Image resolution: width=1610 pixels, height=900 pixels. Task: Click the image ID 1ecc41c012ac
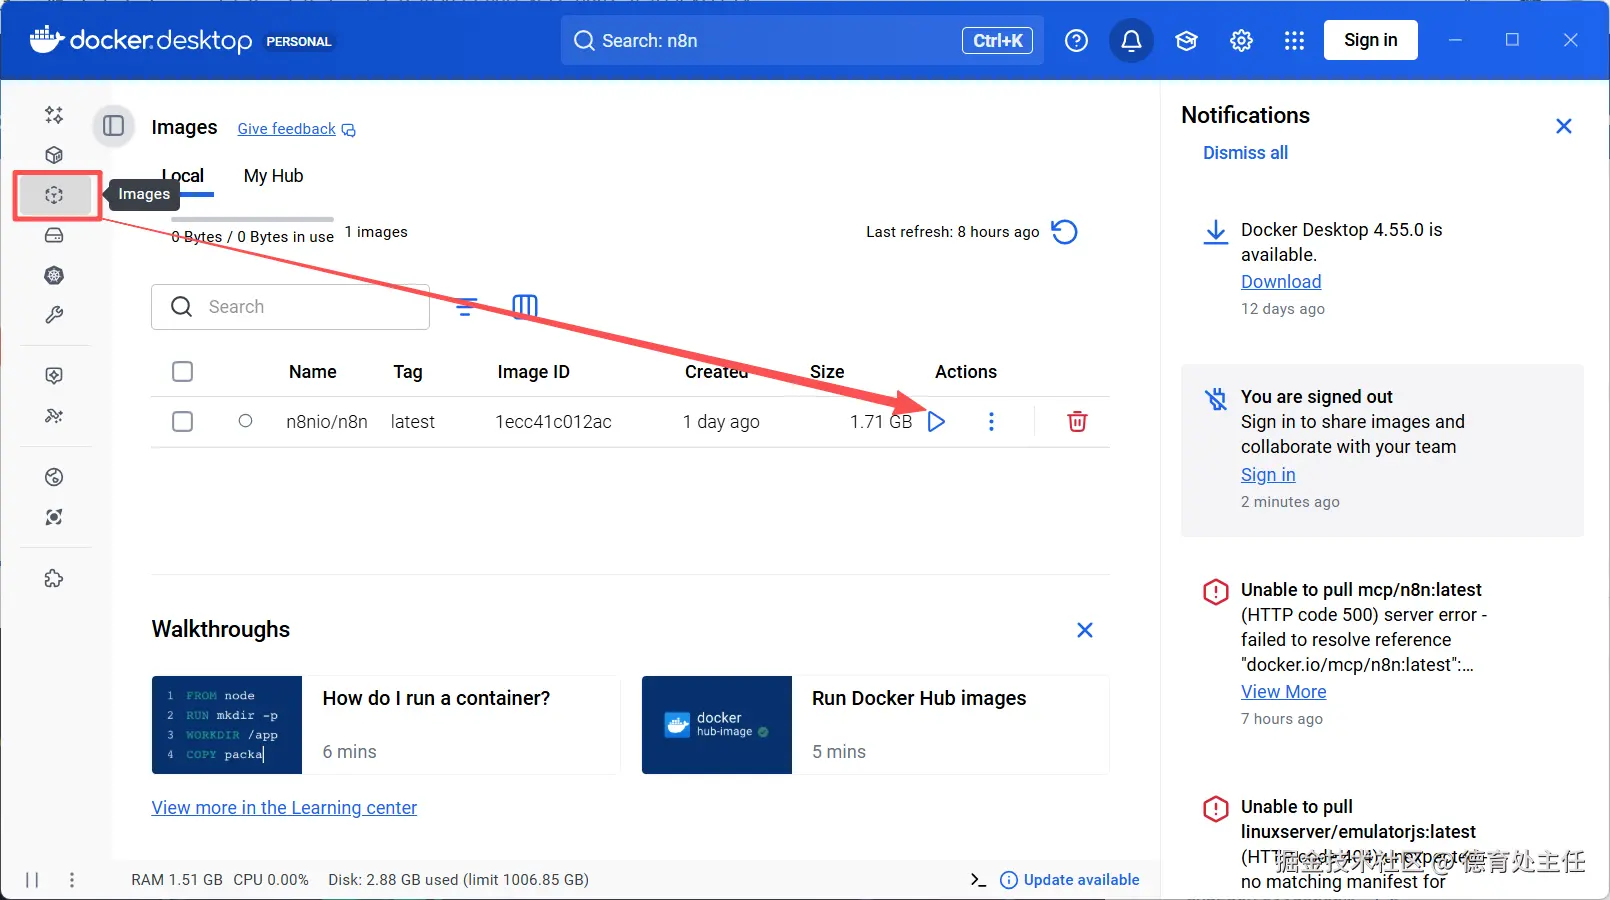[x=554, y=422]
